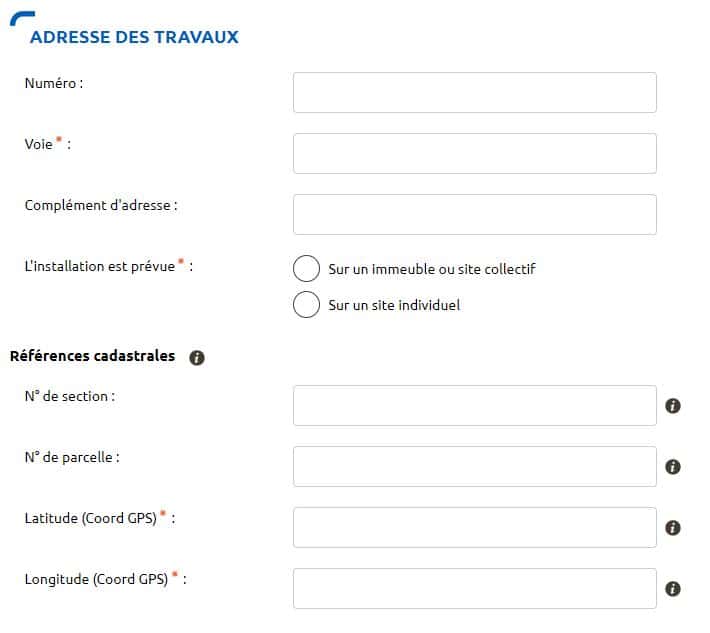The image size is (710, 633).
Task: Click into the Voie text box
Action: click(x=474, y=153)
